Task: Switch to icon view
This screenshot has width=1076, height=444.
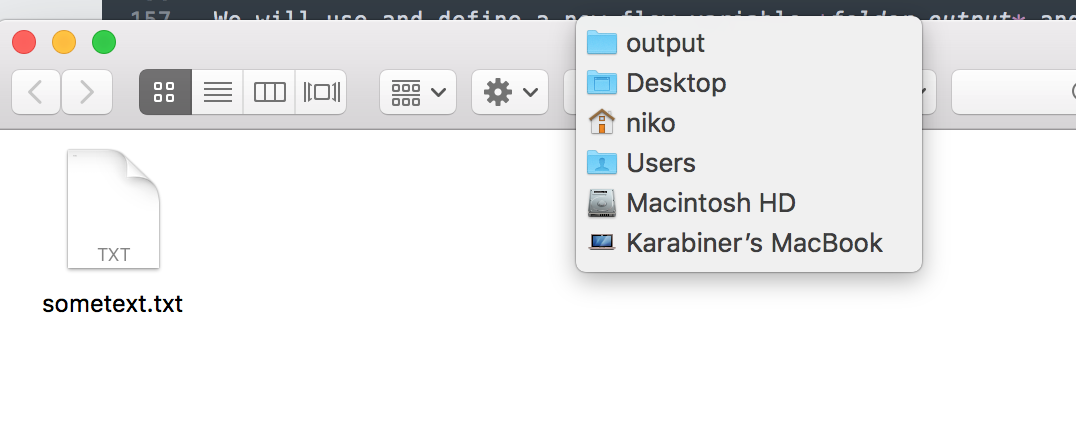Action: point(165,93)
